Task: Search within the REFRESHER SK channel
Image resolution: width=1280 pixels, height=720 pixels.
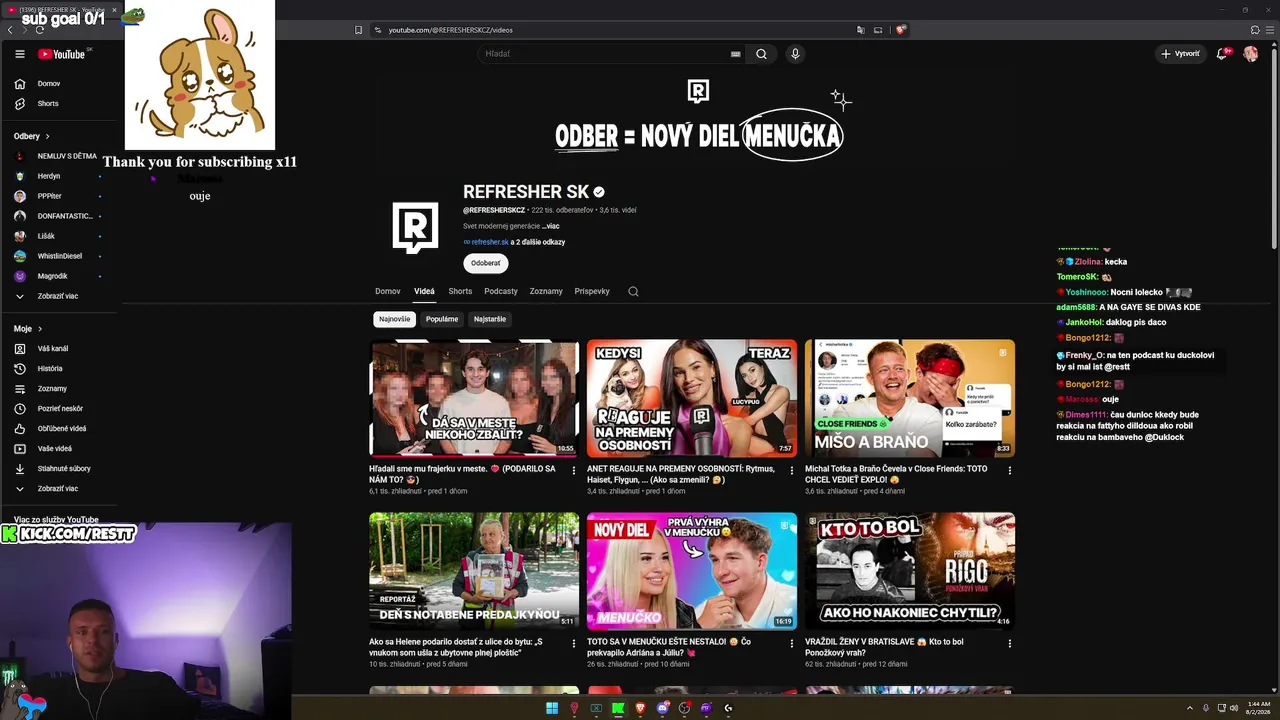Action: (x=633, y=292)
